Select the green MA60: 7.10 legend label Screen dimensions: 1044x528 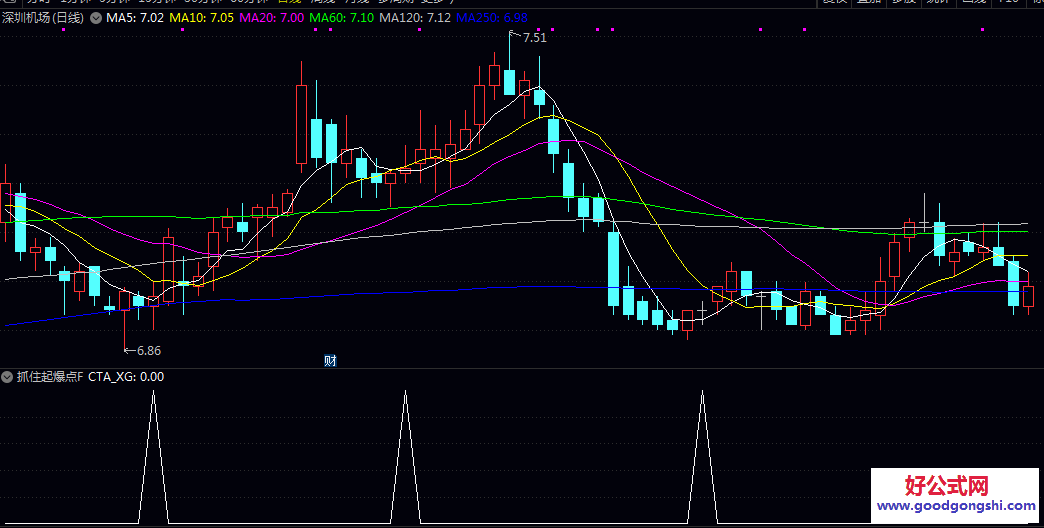click(x=341, y=18)
